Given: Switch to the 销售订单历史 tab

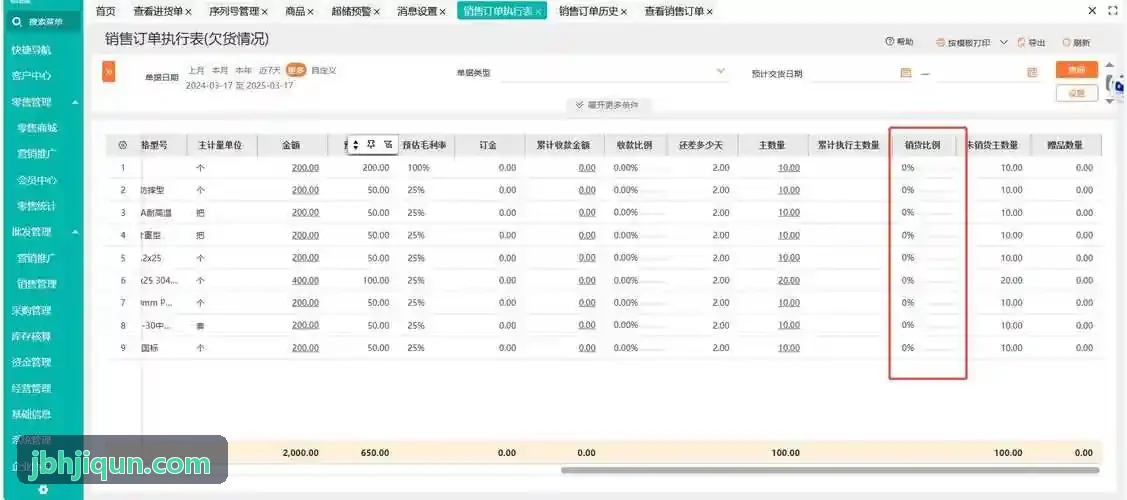Looking at the screenshot, I should point(589,11).
